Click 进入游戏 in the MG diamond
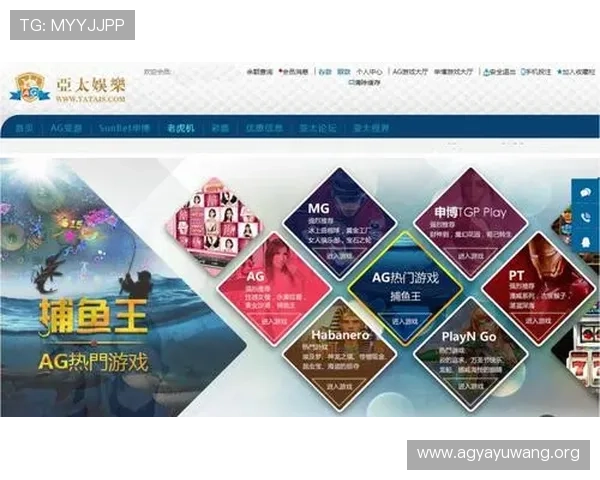This screenshot has height=480, width=600. coord(339,256)
